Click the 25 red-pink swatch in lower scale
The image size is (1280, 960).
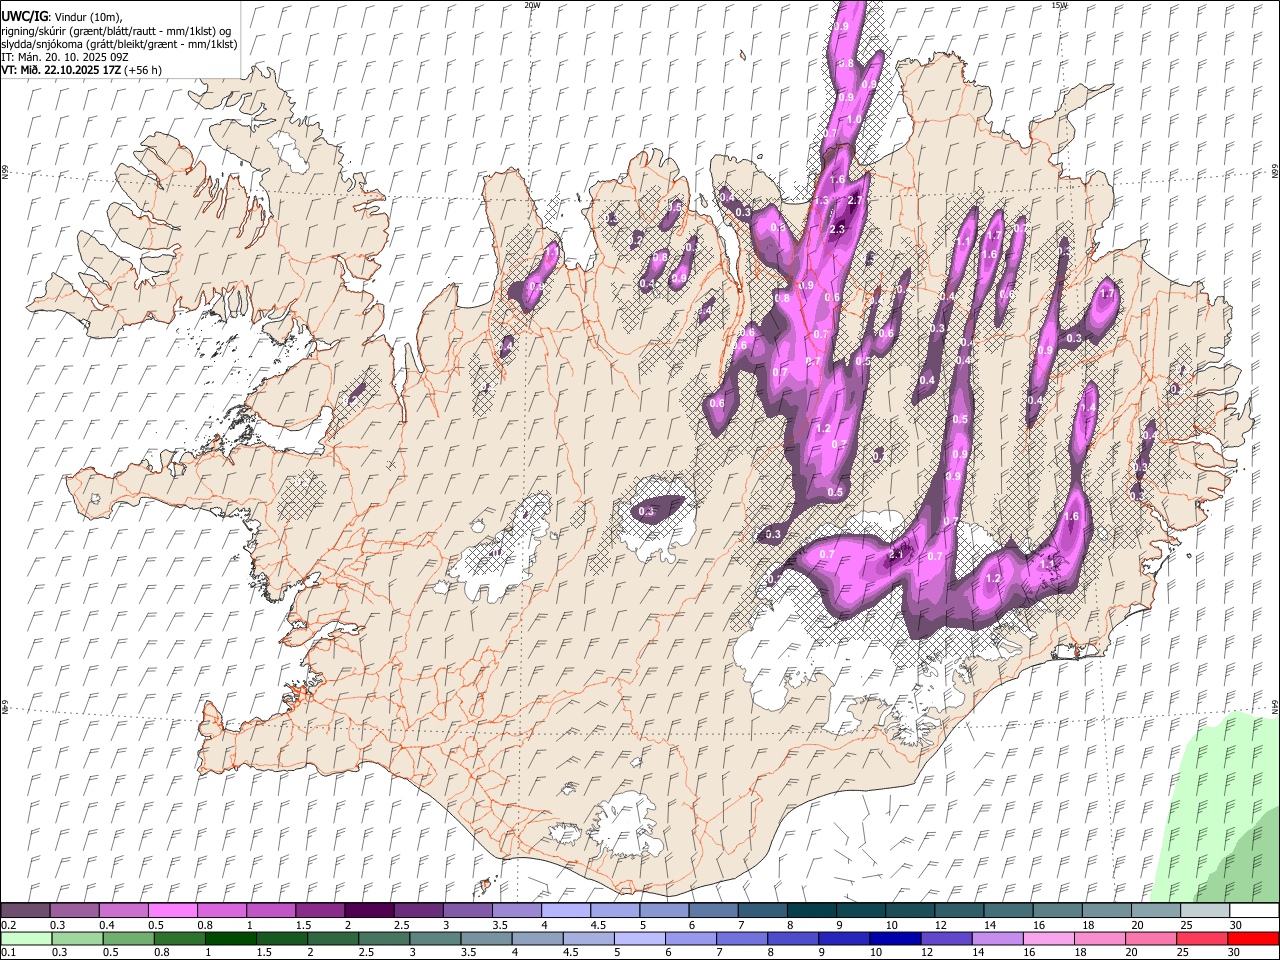click(1202, 938)
